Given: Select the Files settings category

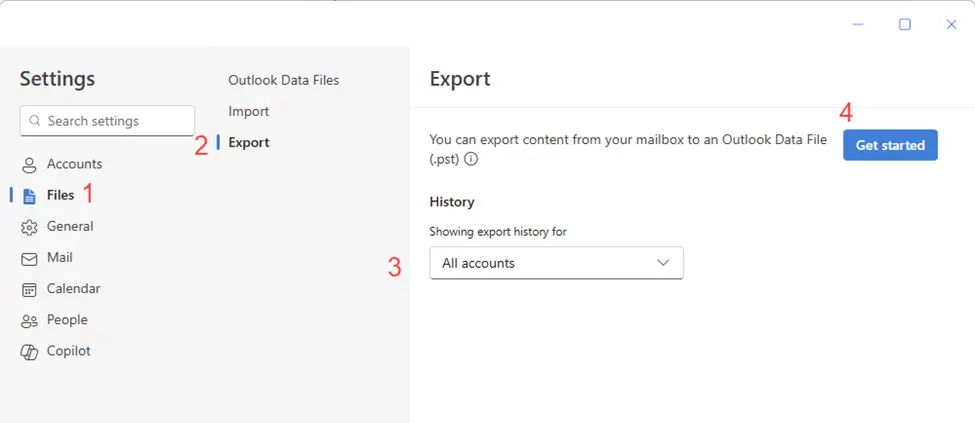Looking at the screenshot, I should (x=60, y=195).
